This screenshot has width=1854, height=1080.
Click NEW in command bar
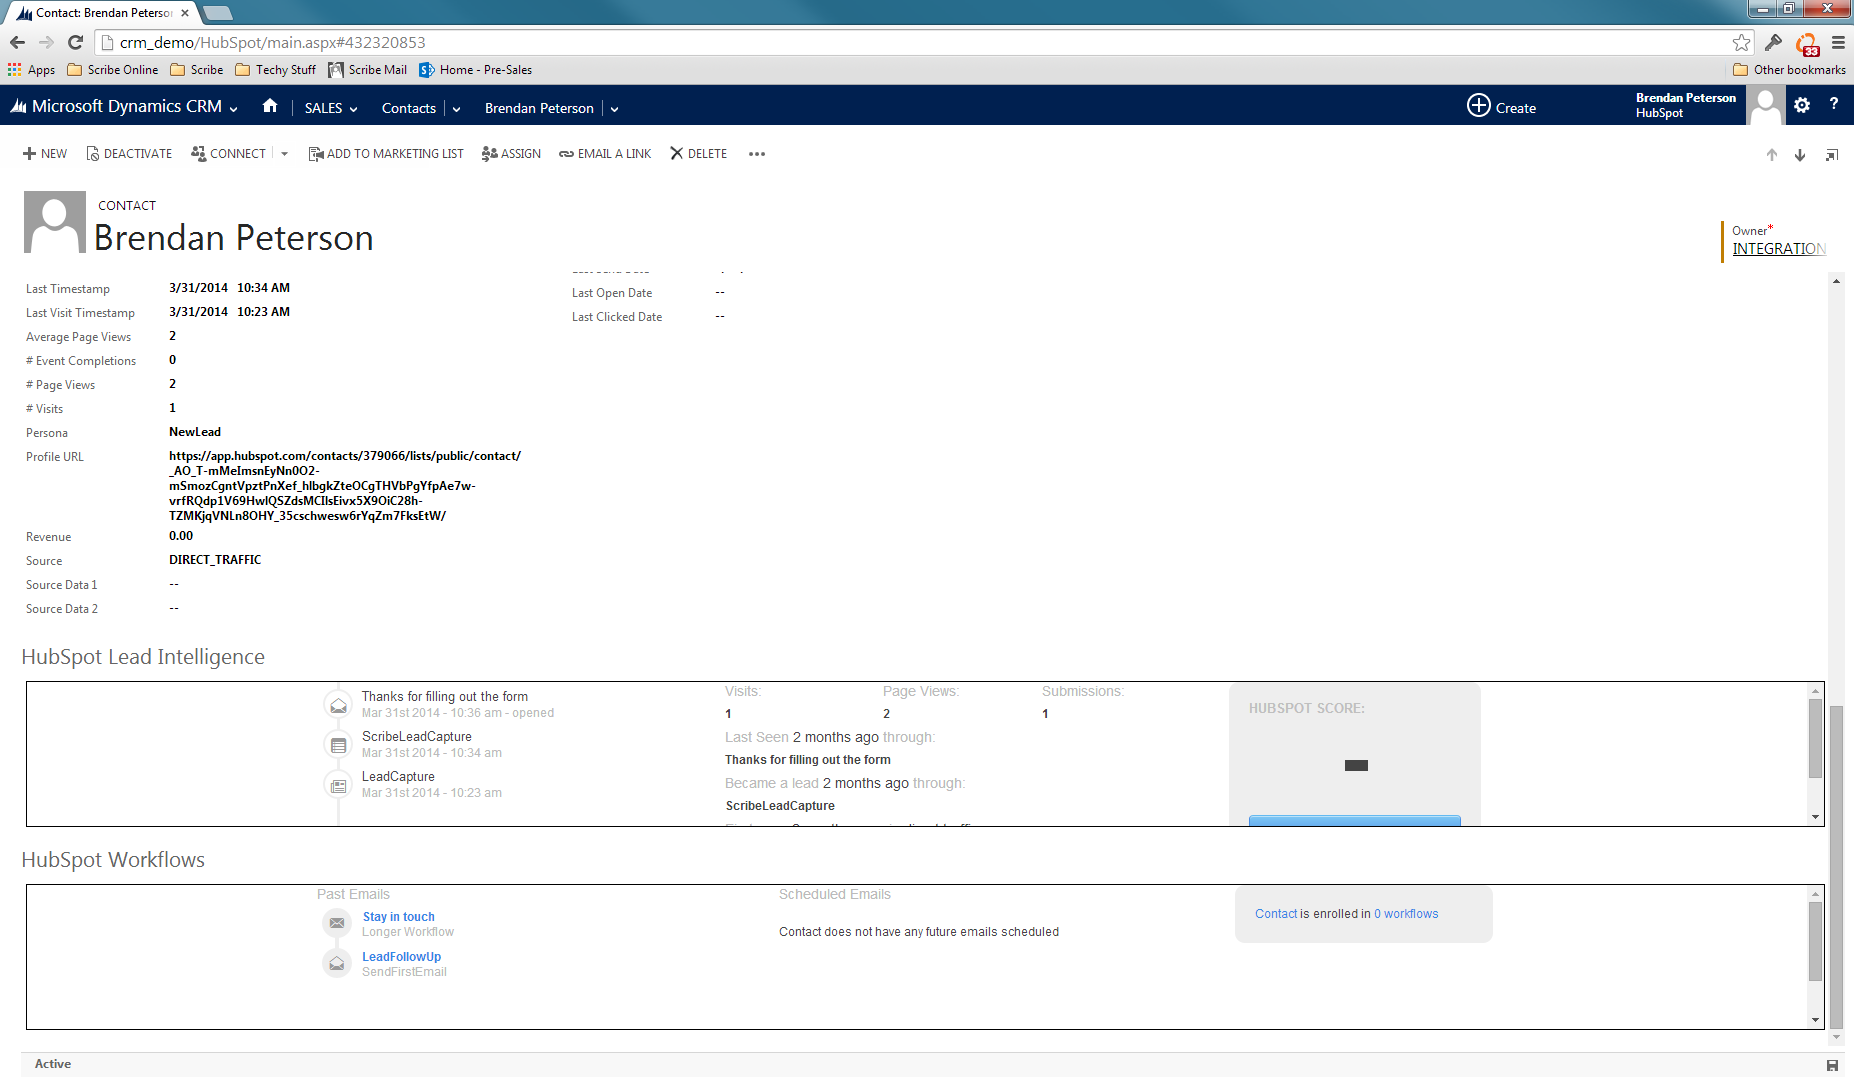coord(45,154)
